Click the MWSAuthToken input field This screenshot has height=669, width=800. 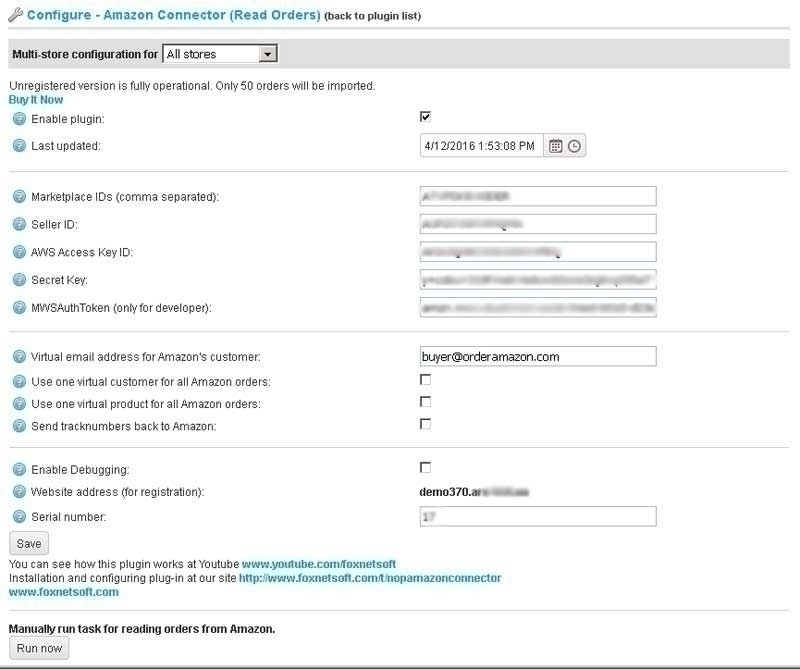coord(538,308)
